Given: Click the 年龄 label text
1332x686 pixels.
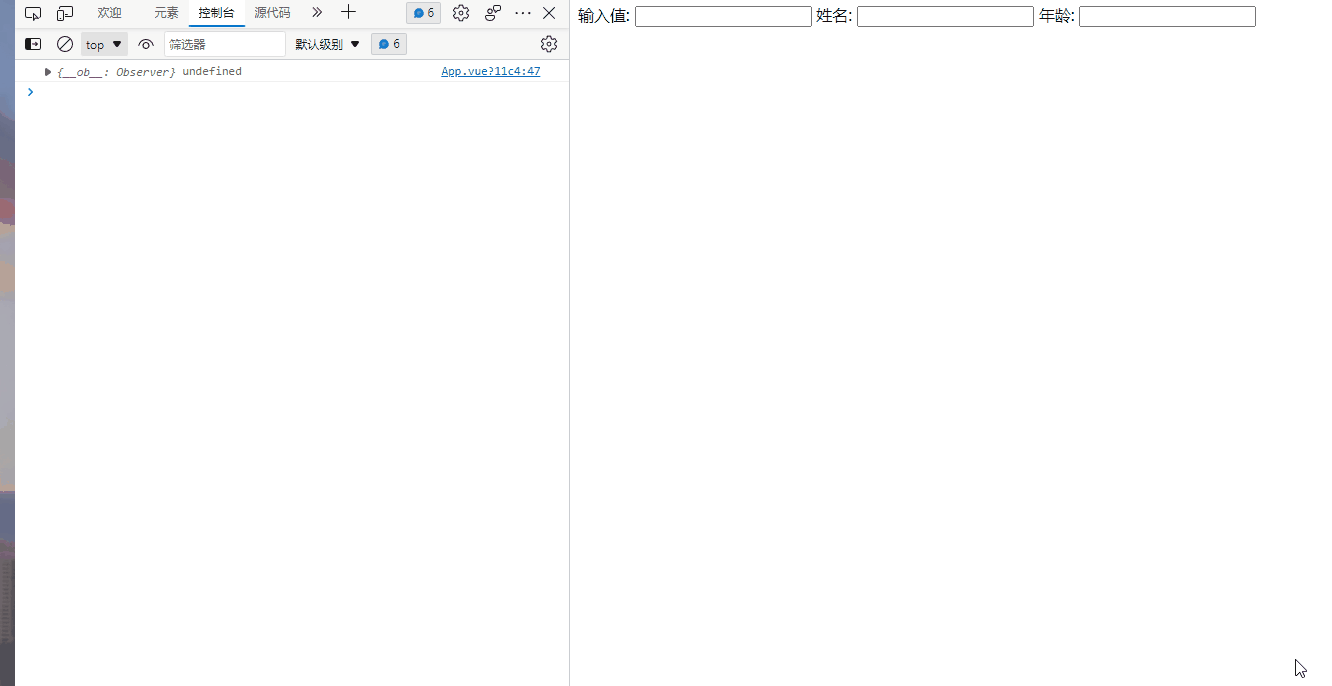Looking at the screenshot, I should (x=1056, y=16).
